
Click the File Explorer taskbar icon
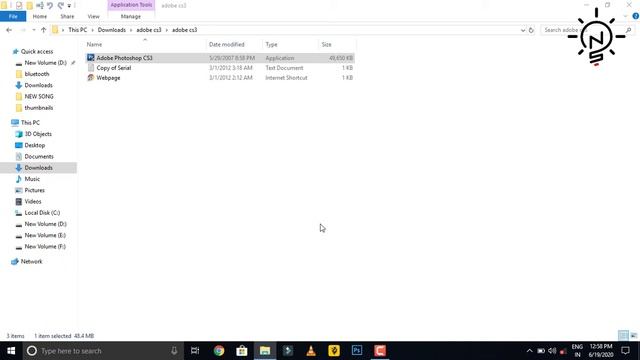tap(265, 351)
